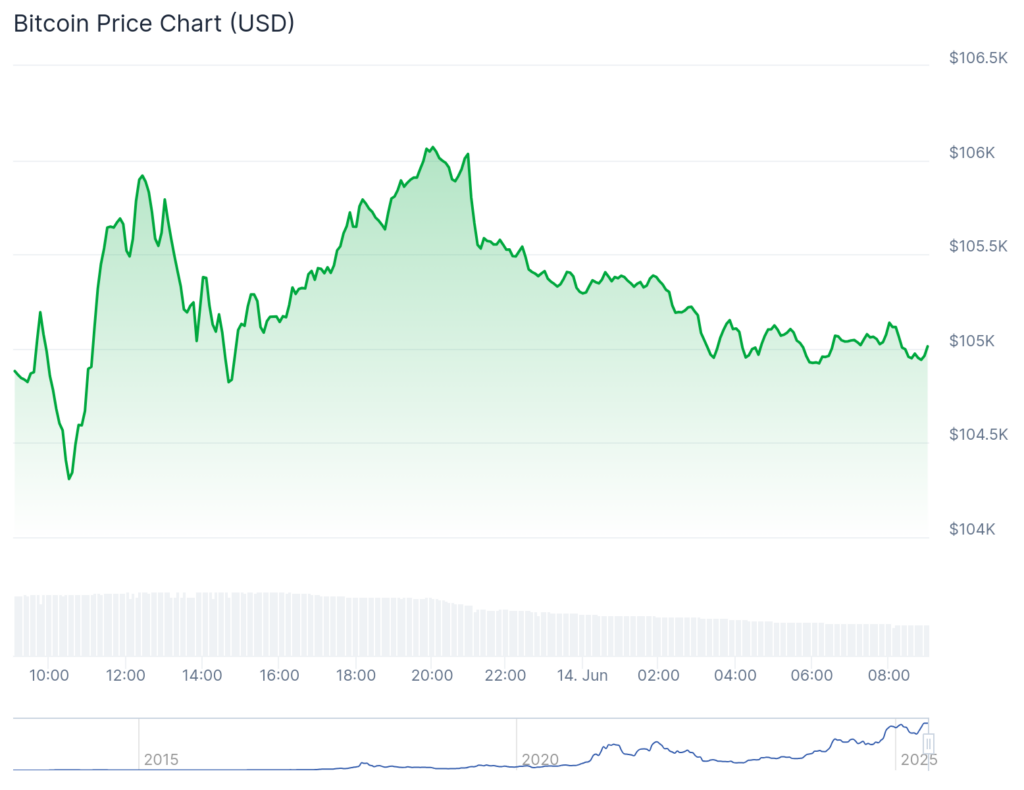Click the 10:00 time axis label

(50, 675)
